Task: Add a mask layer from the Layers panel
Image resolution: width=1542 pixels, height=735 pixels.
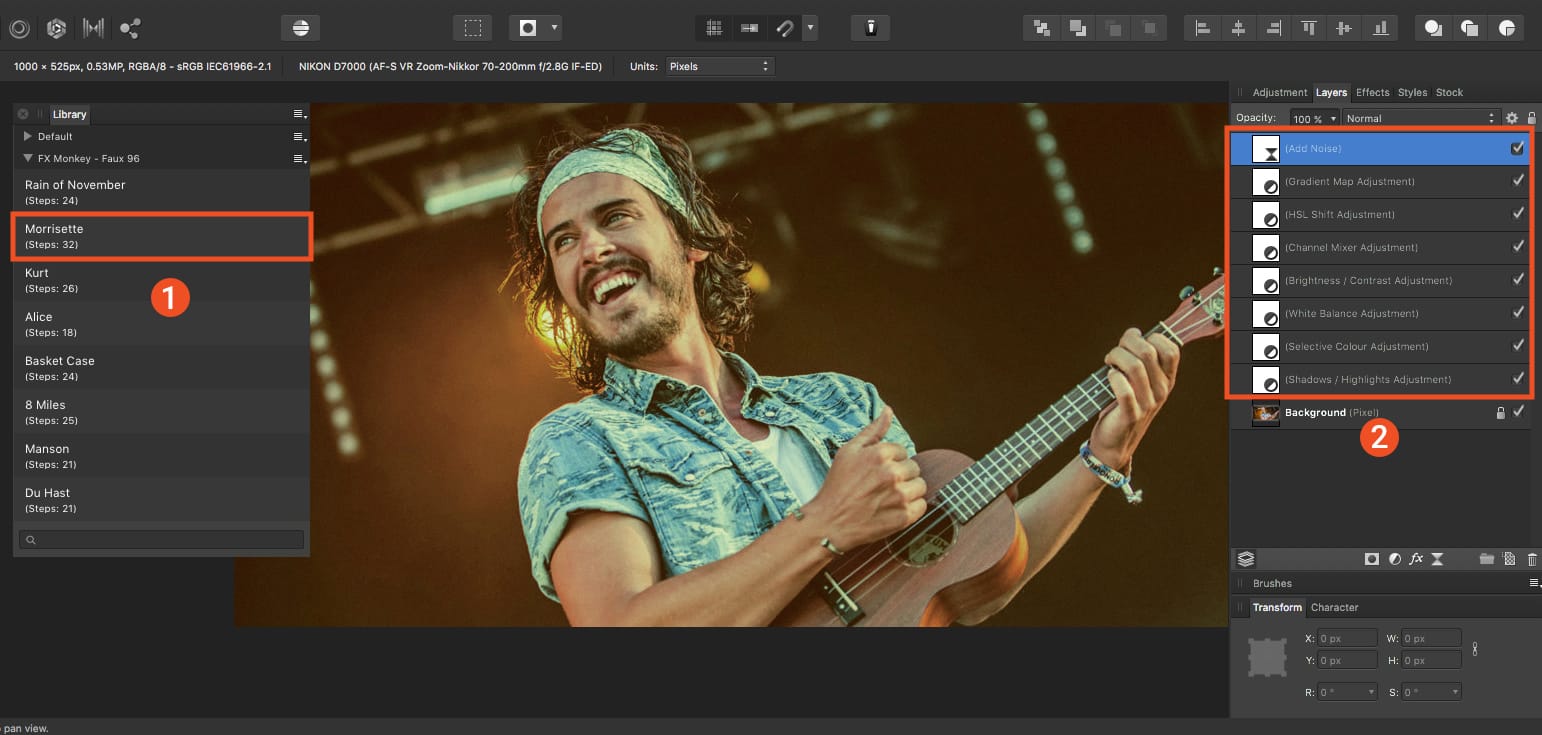Action: point(1372,559)
